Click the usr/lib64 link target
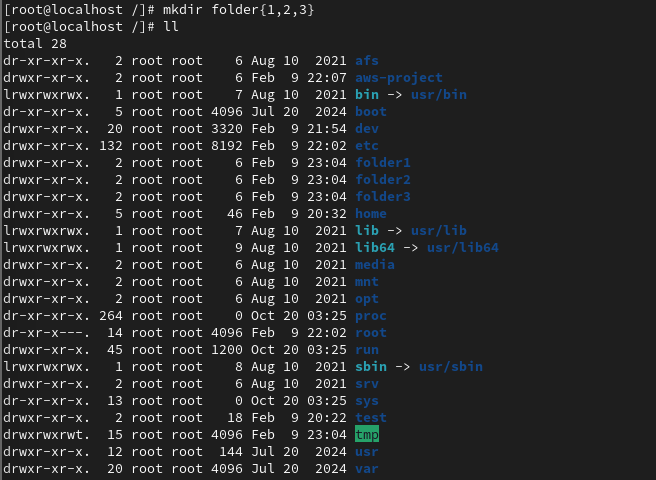This screenshot has width=656, height=480. point(463,248)
